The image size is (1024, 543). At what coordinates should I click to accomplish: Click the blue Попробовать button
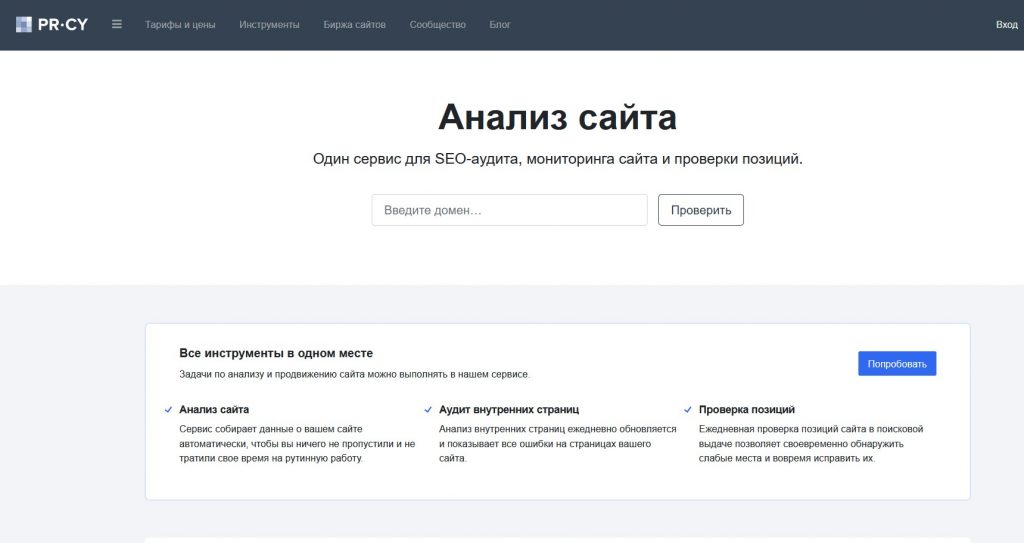(x=897, y=364)
